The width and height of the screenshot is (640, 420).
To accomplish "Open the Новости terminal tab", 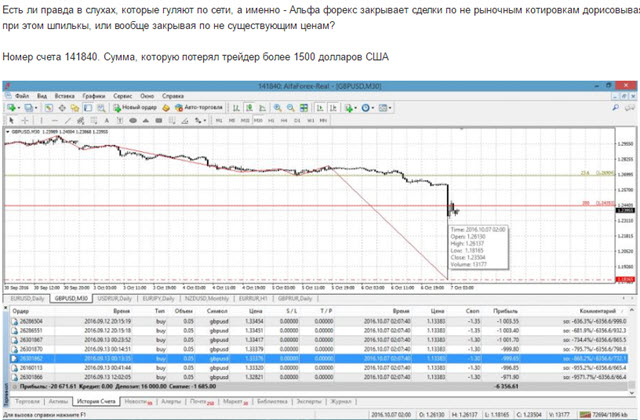I will coord(138,402).
